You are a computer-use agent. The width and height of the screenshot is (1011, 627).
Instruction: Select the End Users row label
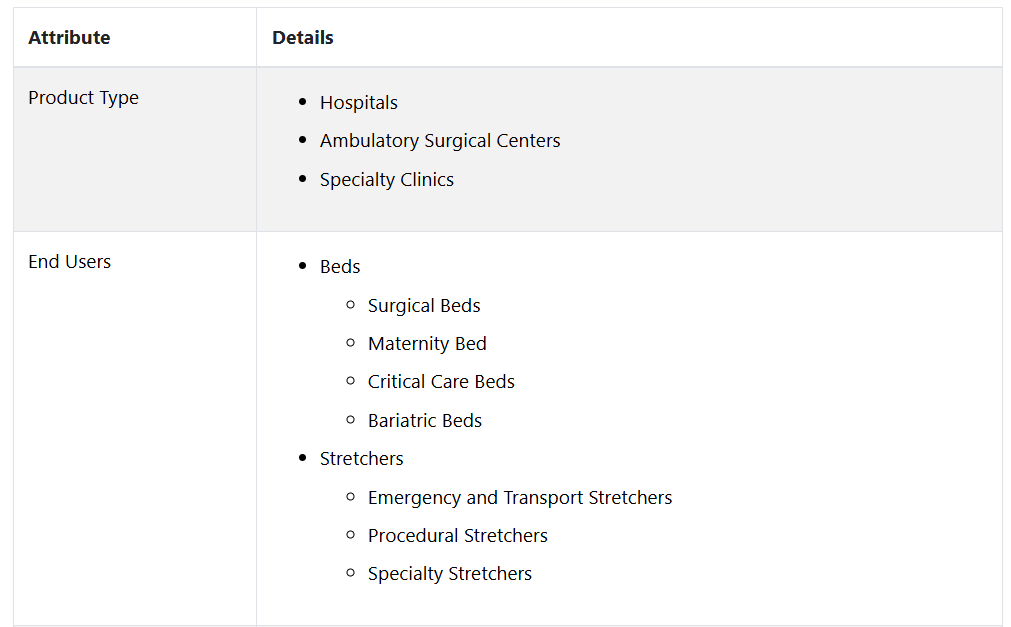(69, 262)
